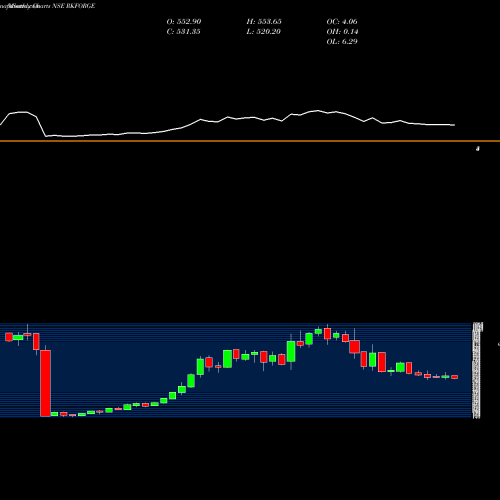Click the 'OL: 6.29' reading
The width and height of the screenshot is (500, 500).
342,42
